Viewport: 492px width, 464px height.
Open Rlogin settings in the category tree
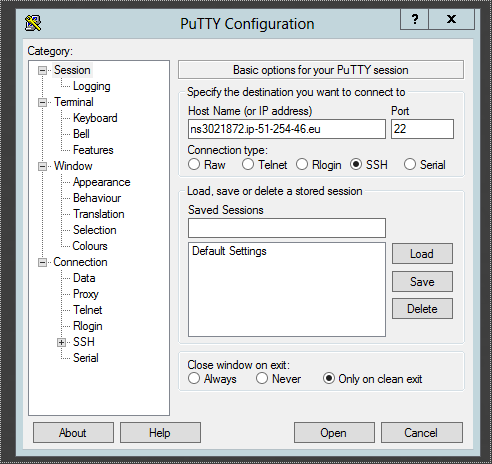88,326
